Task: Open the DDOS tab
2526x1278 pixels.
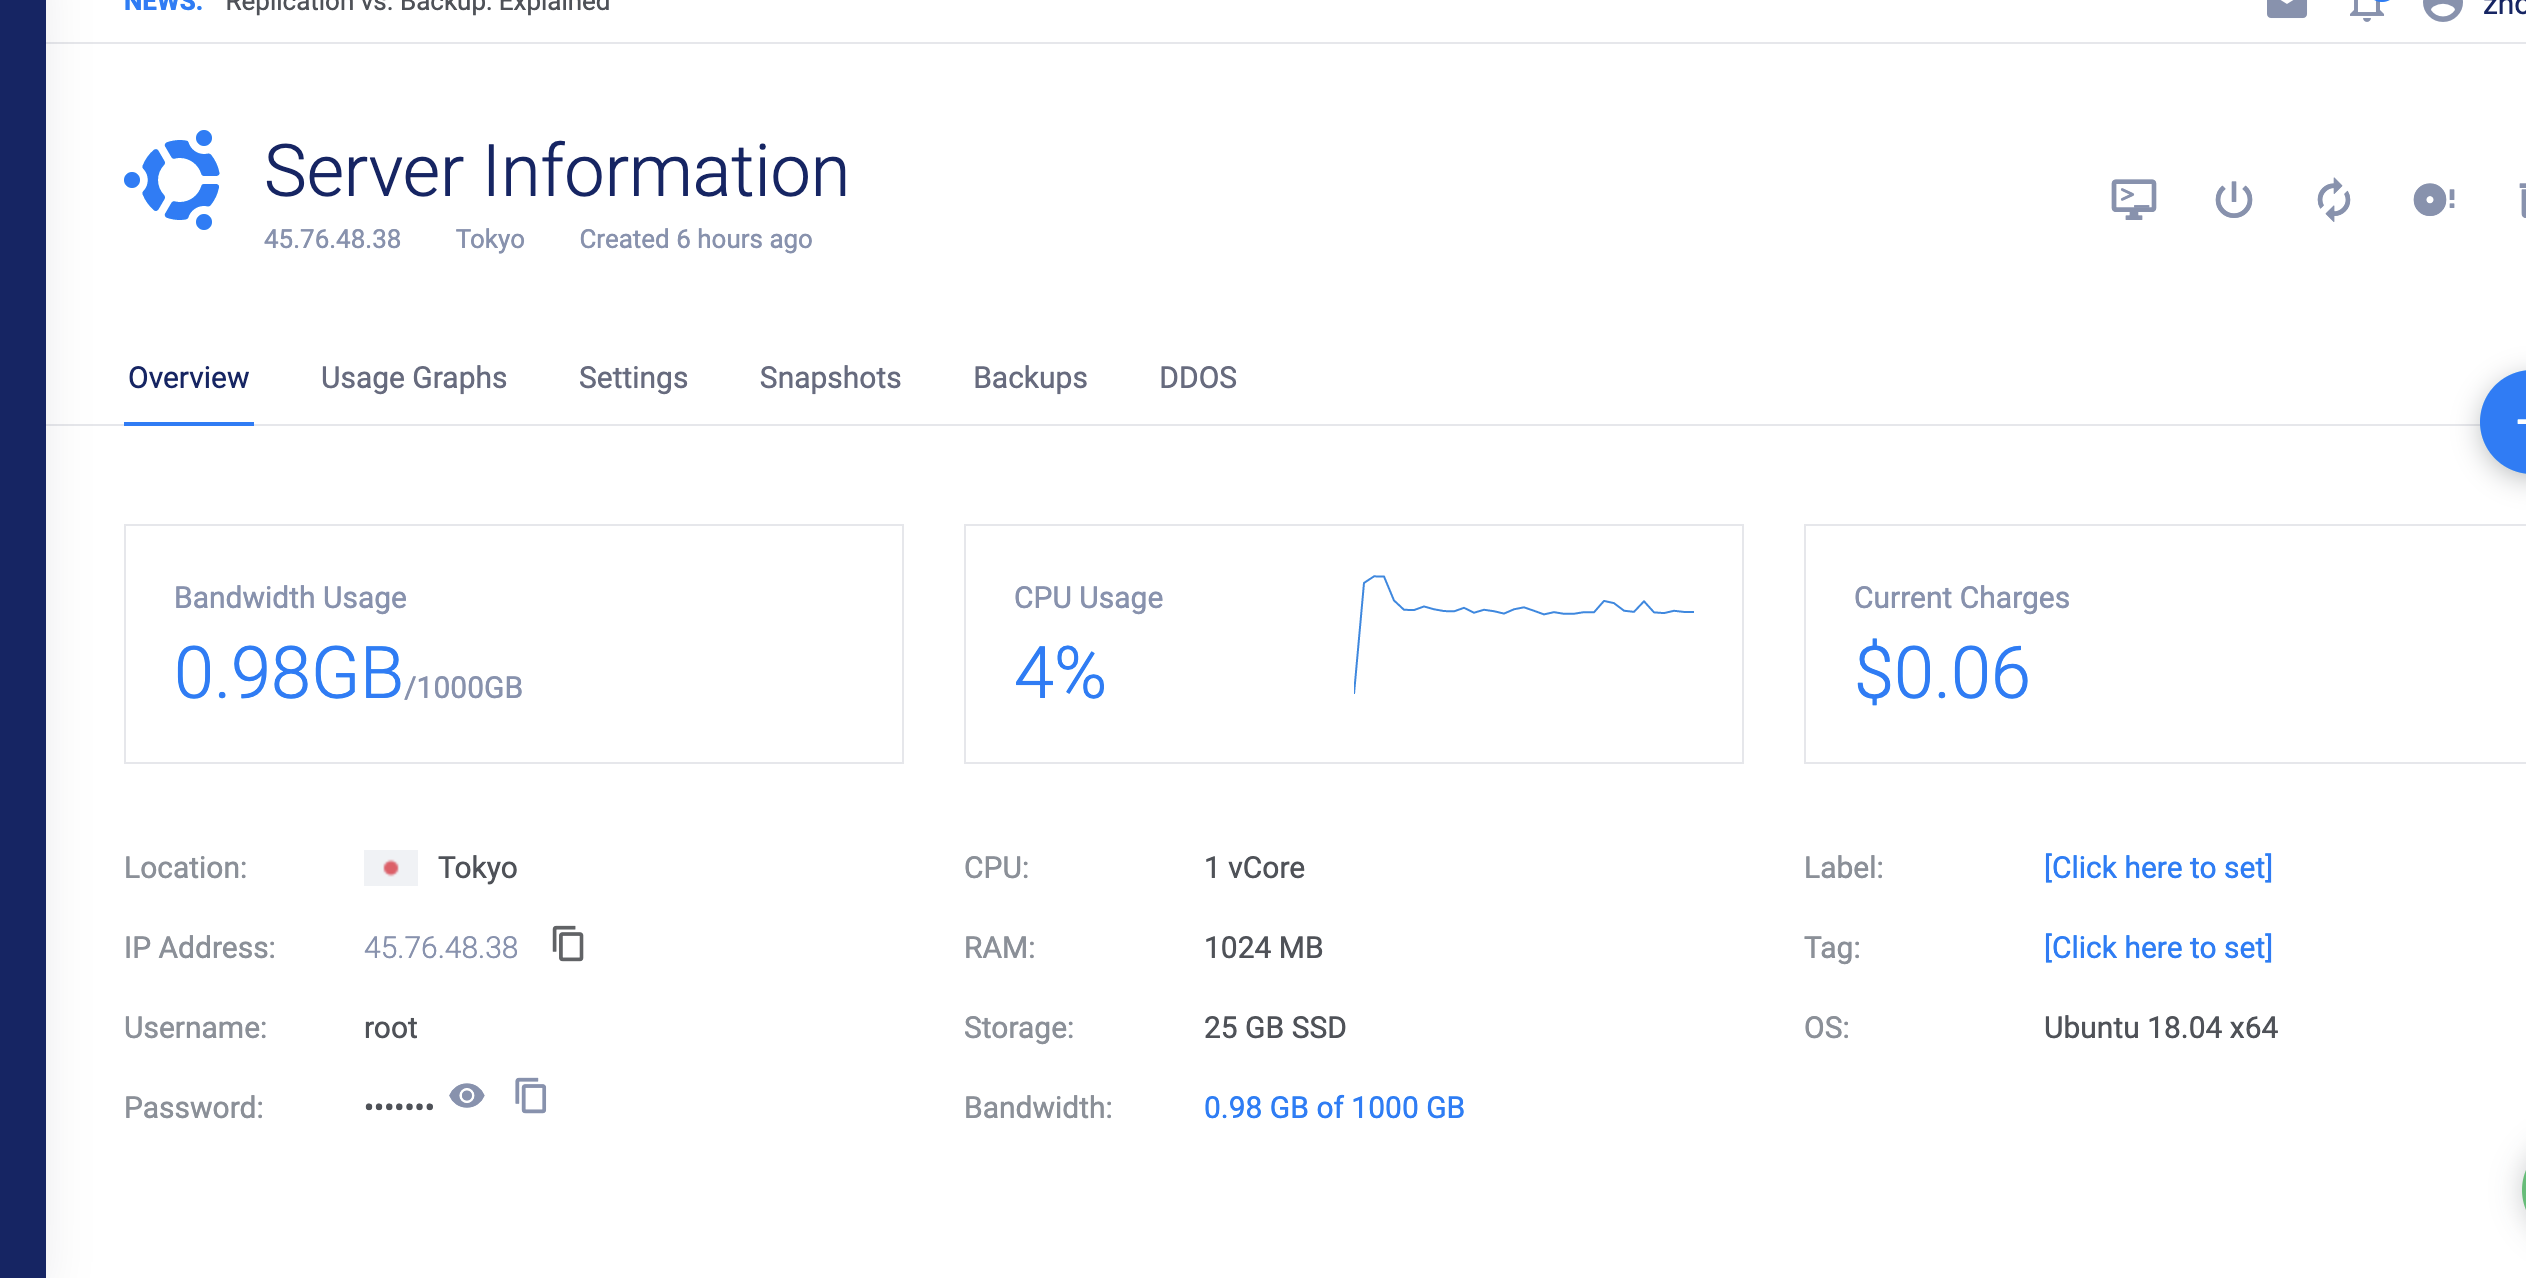Action: pyautogui.click(x=1197, y=378)
